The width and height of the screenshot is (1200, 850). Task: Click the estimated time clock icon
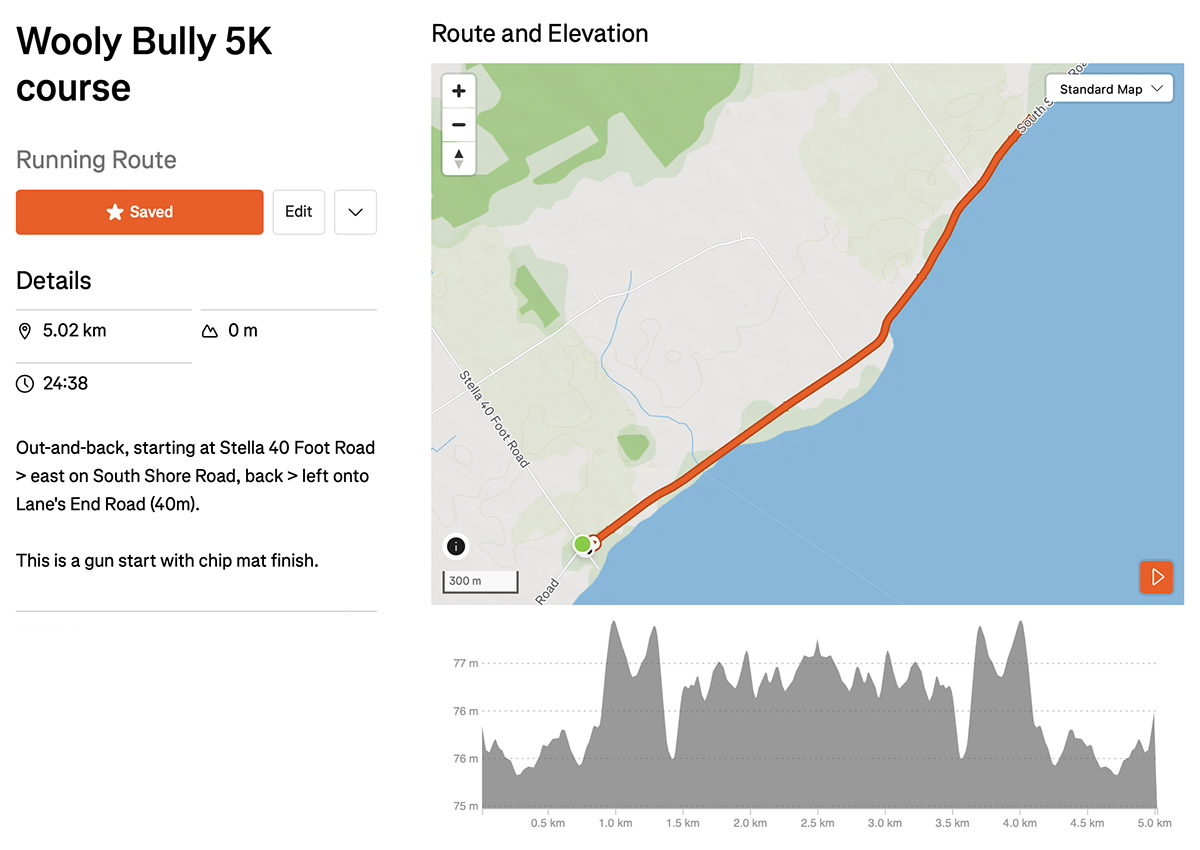tap(25, 383)
